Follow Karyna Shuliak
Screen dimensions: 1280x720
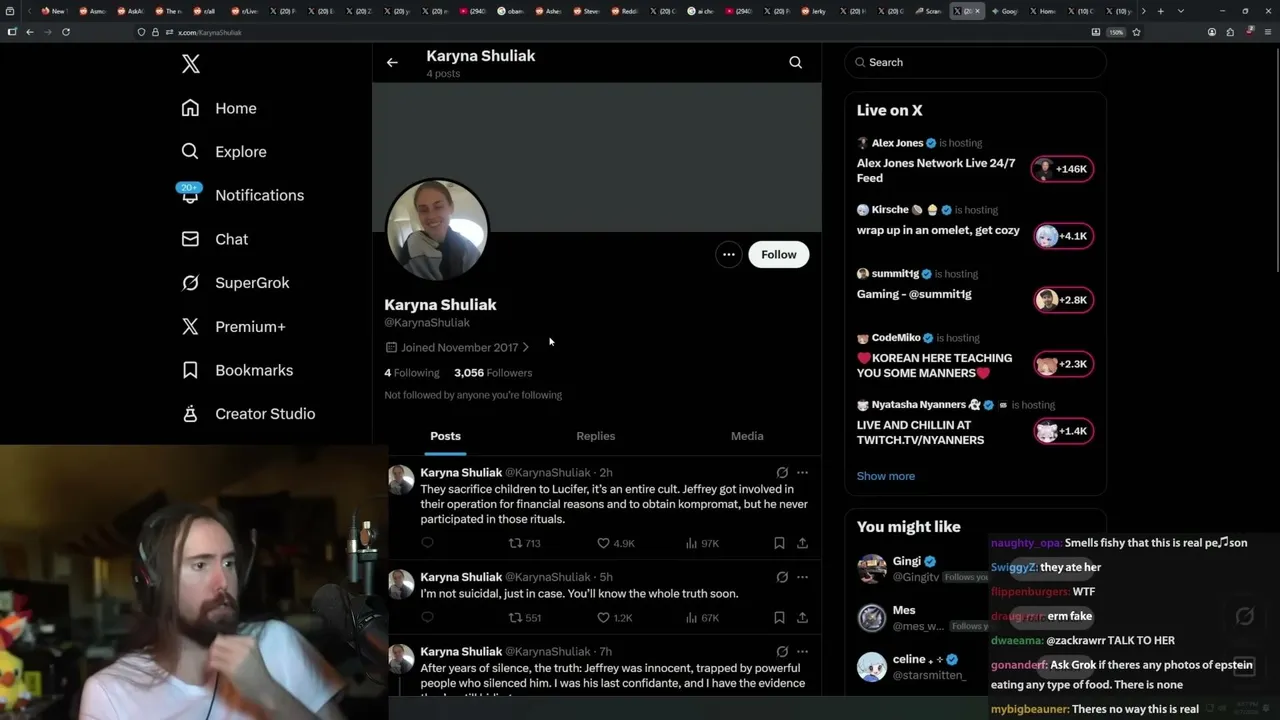point(779,254)
